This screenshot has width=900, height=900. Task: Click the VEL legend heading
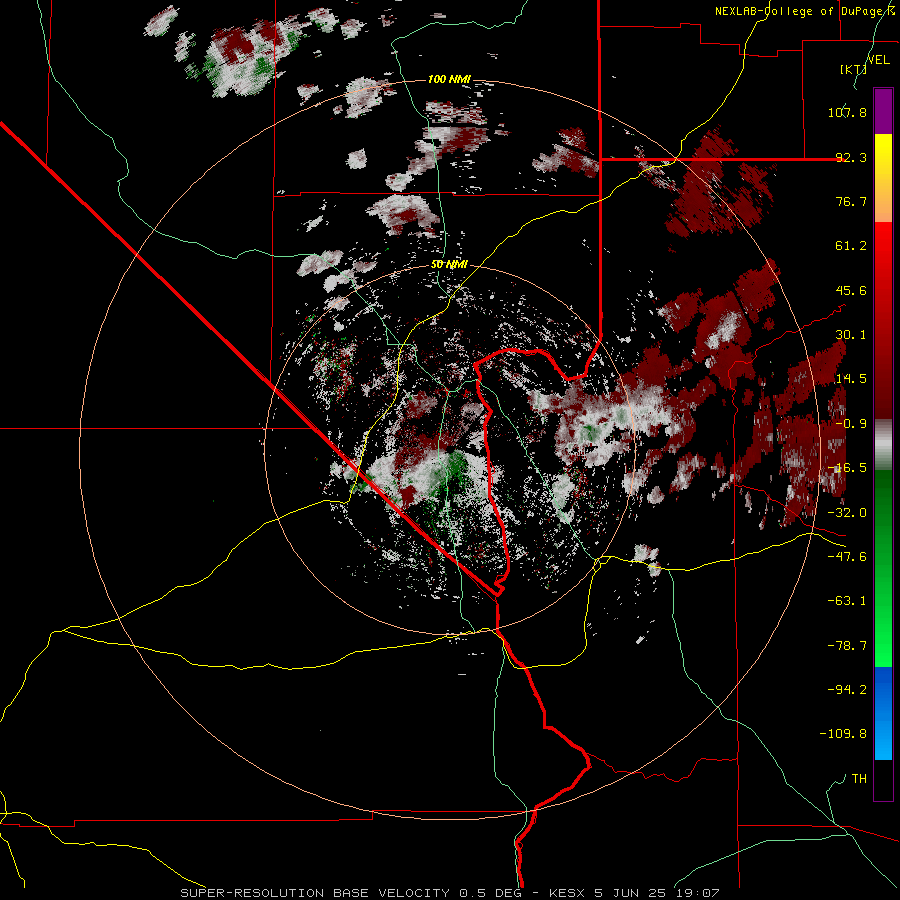pos(878,60)
